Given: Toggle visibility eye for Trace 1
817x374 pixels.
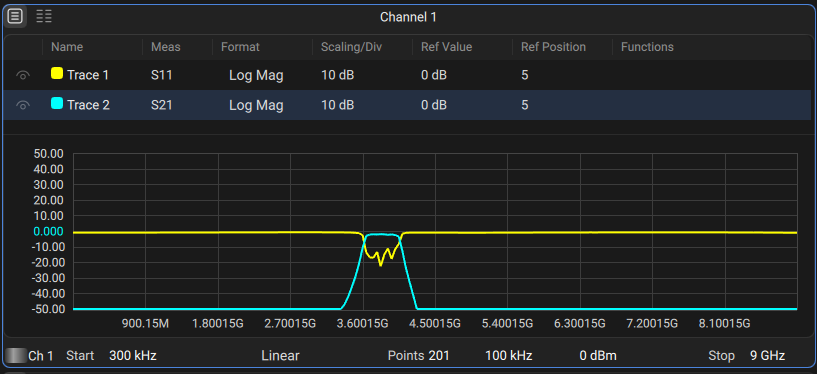Looking at the screenshot, I should coord(22,76).
